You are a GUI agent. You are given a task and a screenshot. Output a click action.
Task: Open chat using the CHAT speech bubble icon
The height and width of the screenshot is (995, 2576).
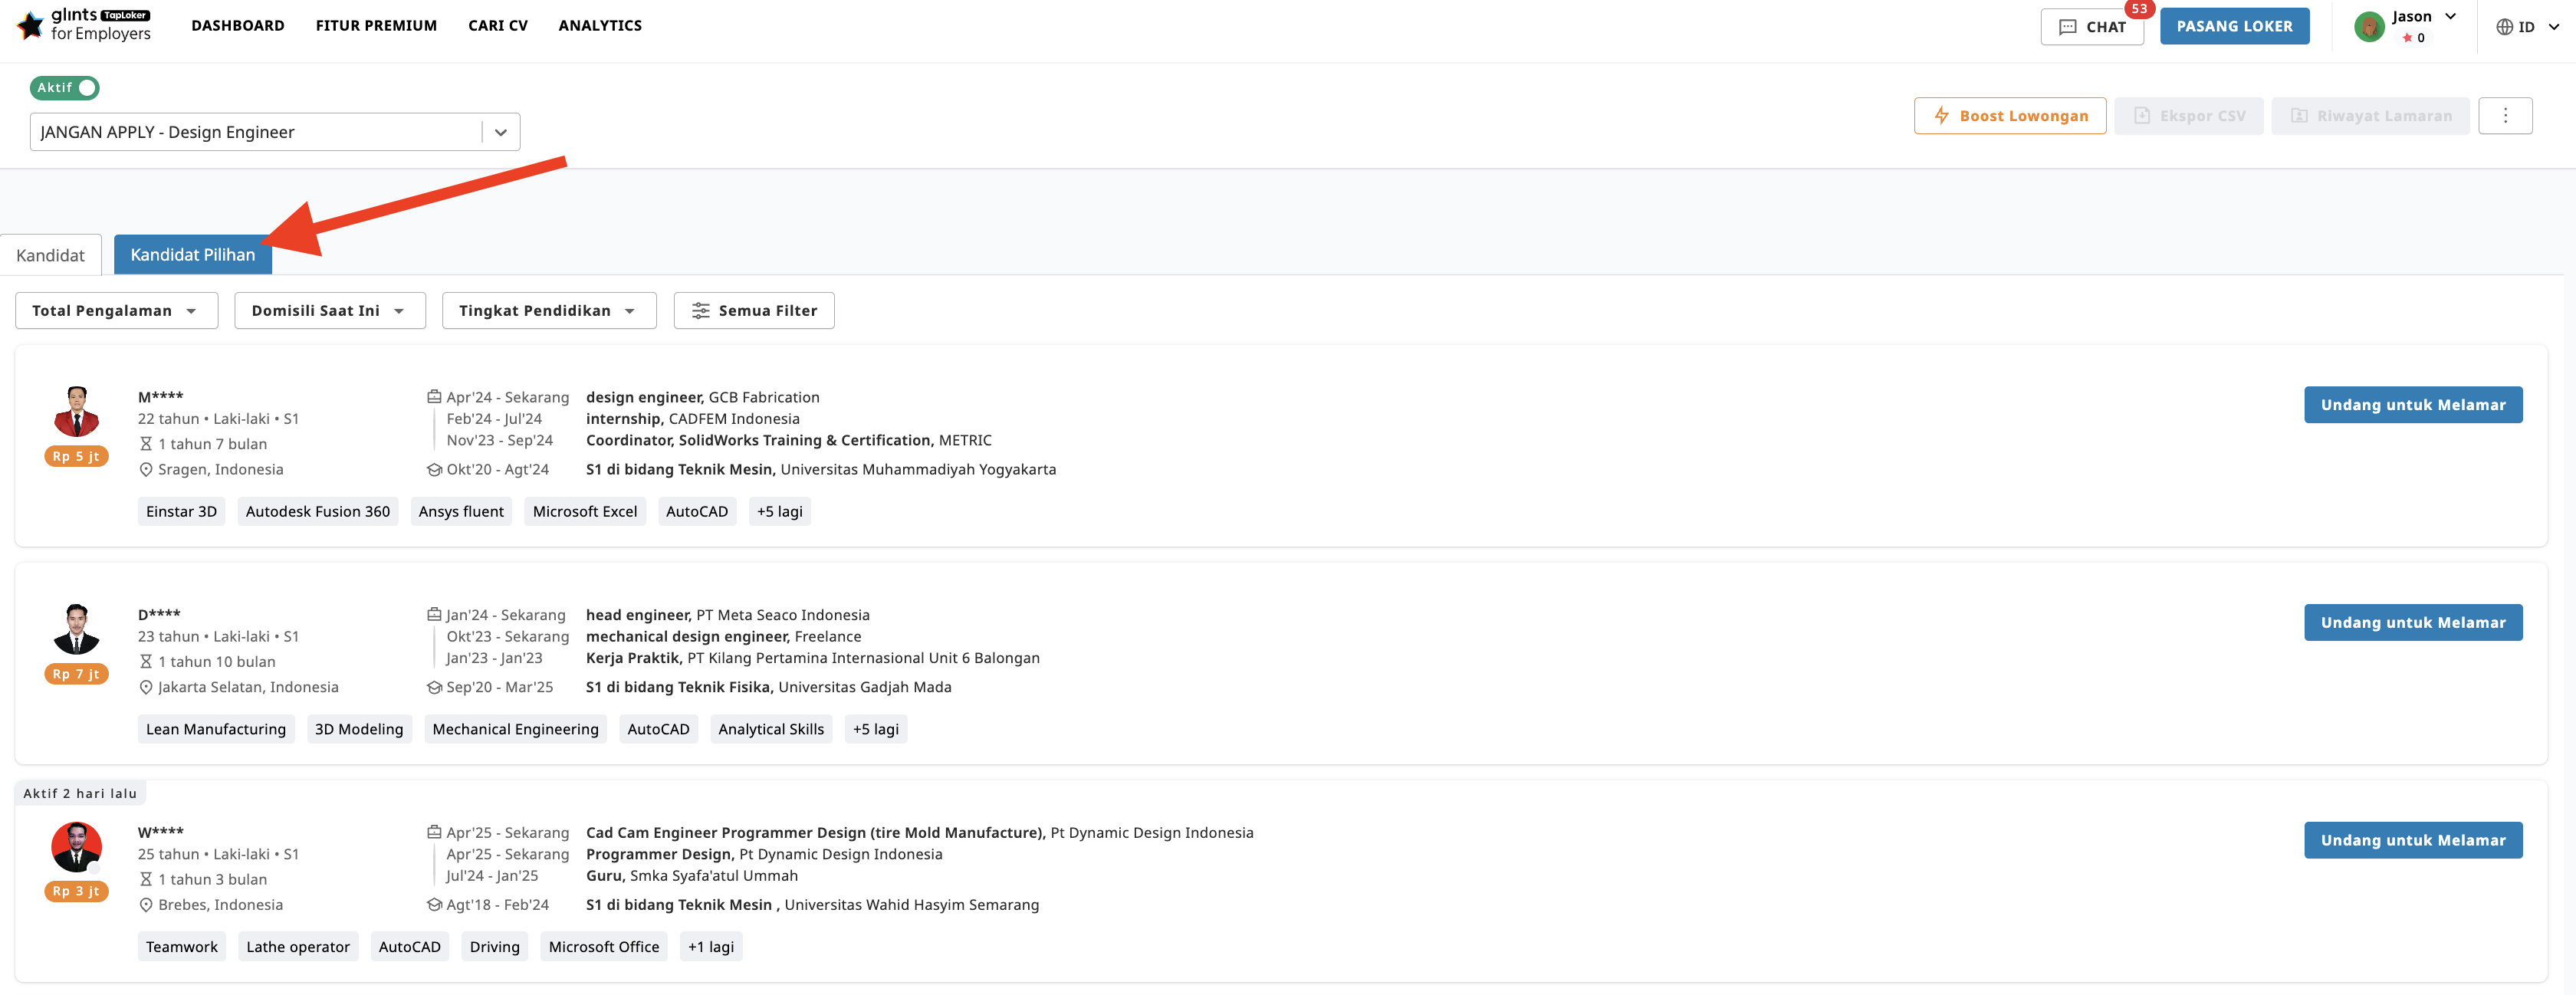pos(2068,26)
